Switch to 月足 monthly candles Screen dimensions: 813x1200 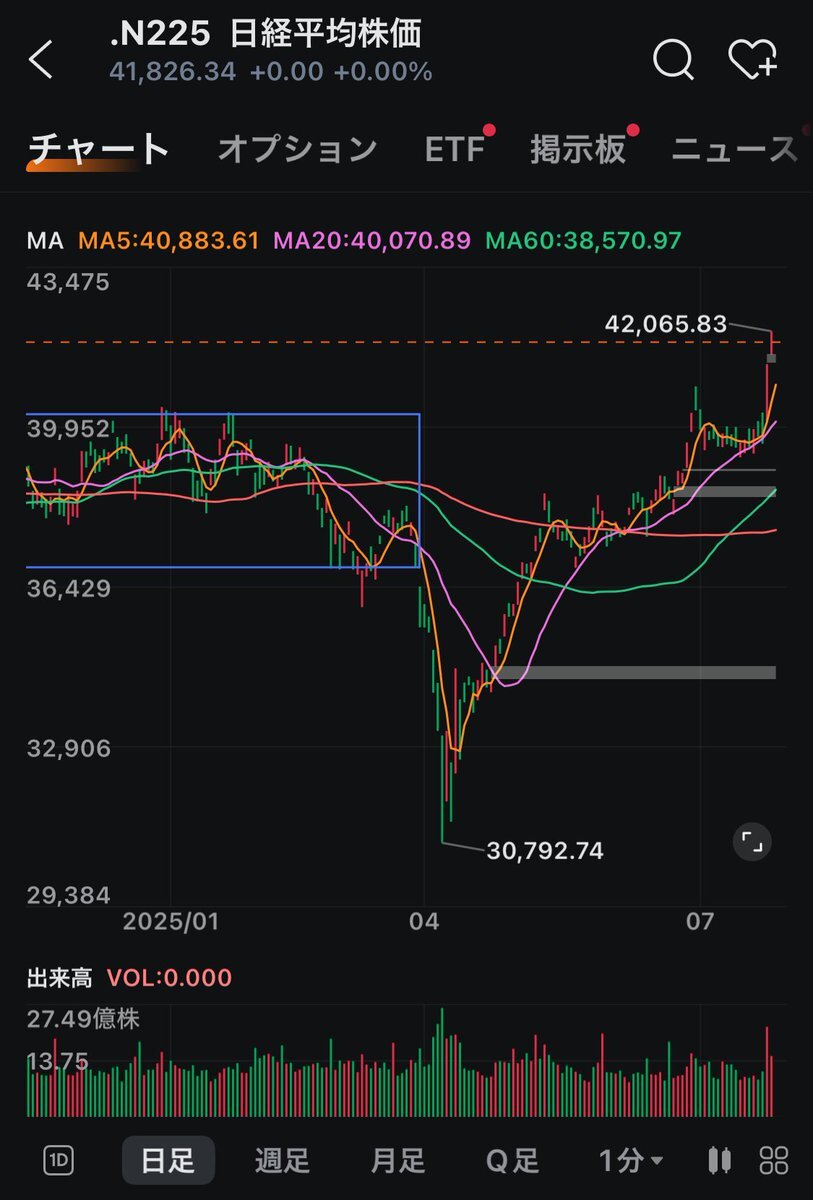[398, 1161]
